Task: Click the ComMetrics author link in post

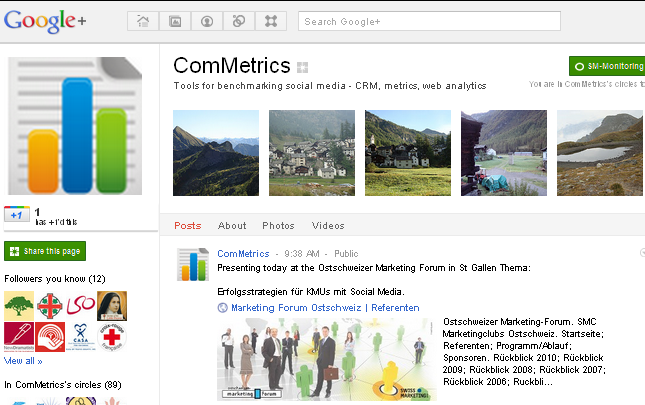Action: [x=243, y=254]
